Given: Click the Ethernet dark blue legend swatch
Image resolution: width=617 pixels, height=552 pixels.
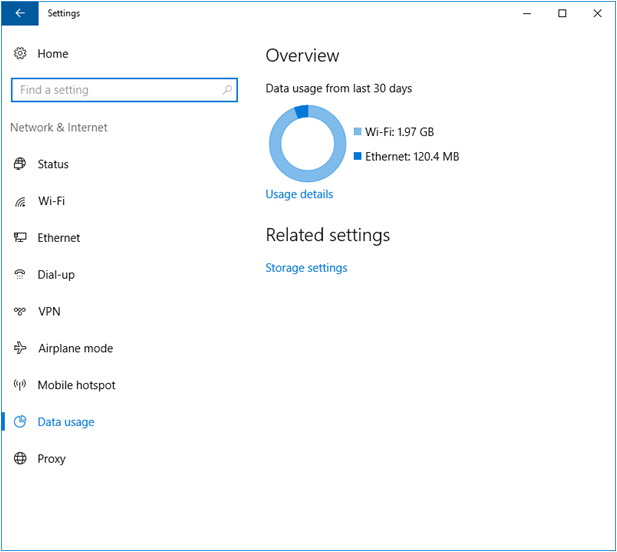Looking at the screenshot, I should click(x=358, y=156).
